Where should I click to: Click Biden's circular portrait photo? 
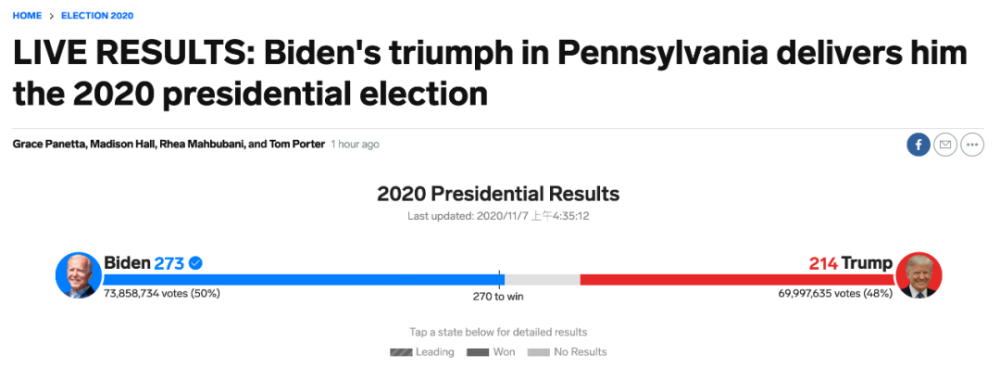tap(78, 275)
